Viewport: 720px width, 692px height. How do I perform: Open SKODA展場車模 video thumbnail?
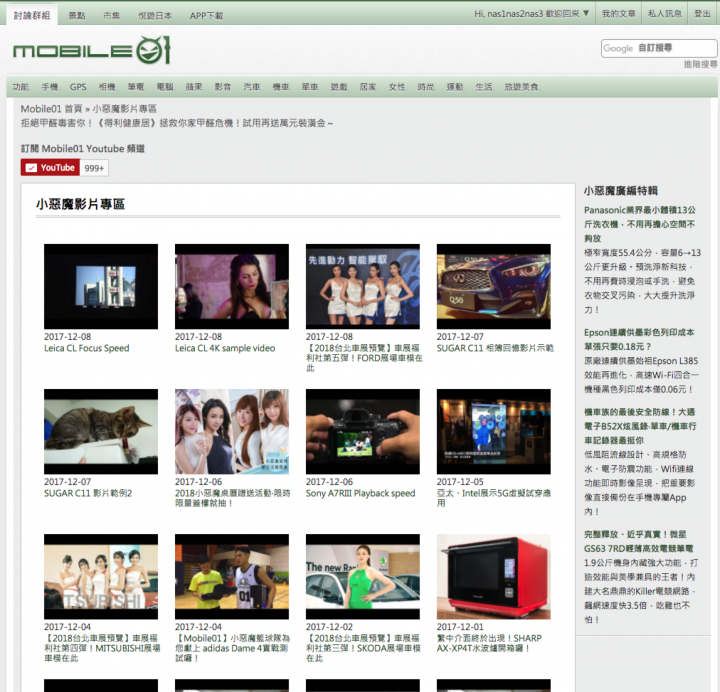(363, 577)
